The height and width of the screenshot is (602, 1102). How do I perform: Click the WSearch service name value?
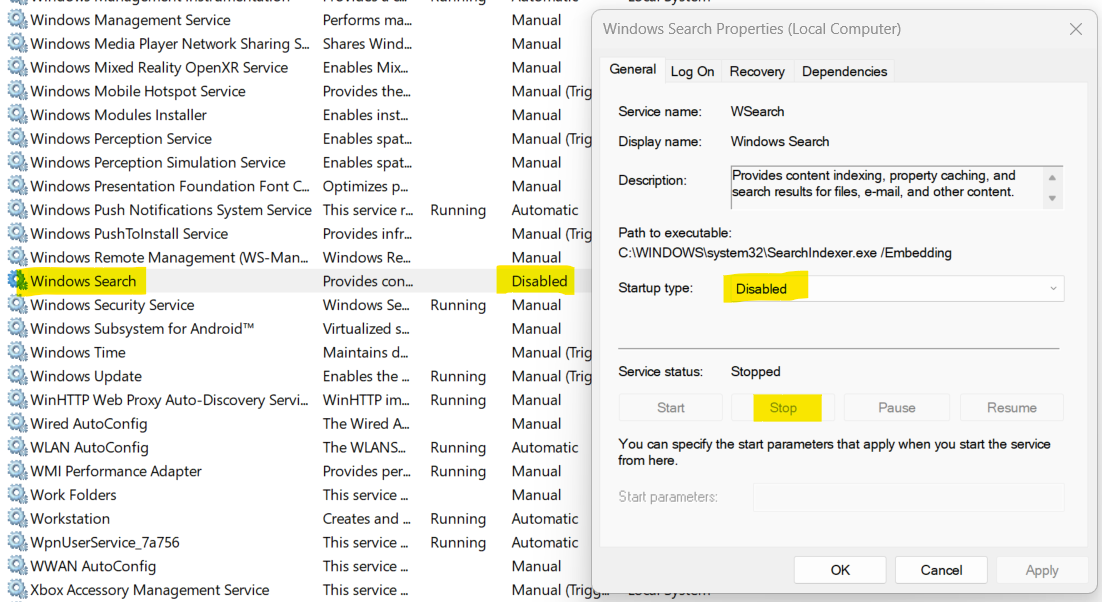757,111
